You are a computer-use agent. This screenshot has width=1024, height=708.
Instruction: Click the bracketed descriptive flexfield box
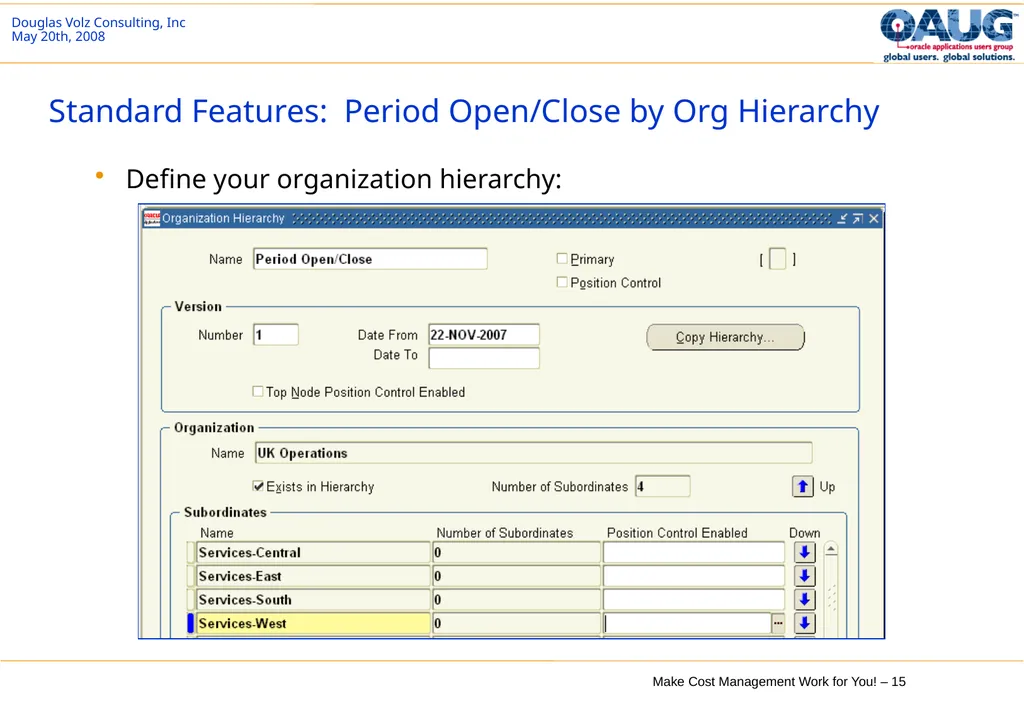(778, 259)
